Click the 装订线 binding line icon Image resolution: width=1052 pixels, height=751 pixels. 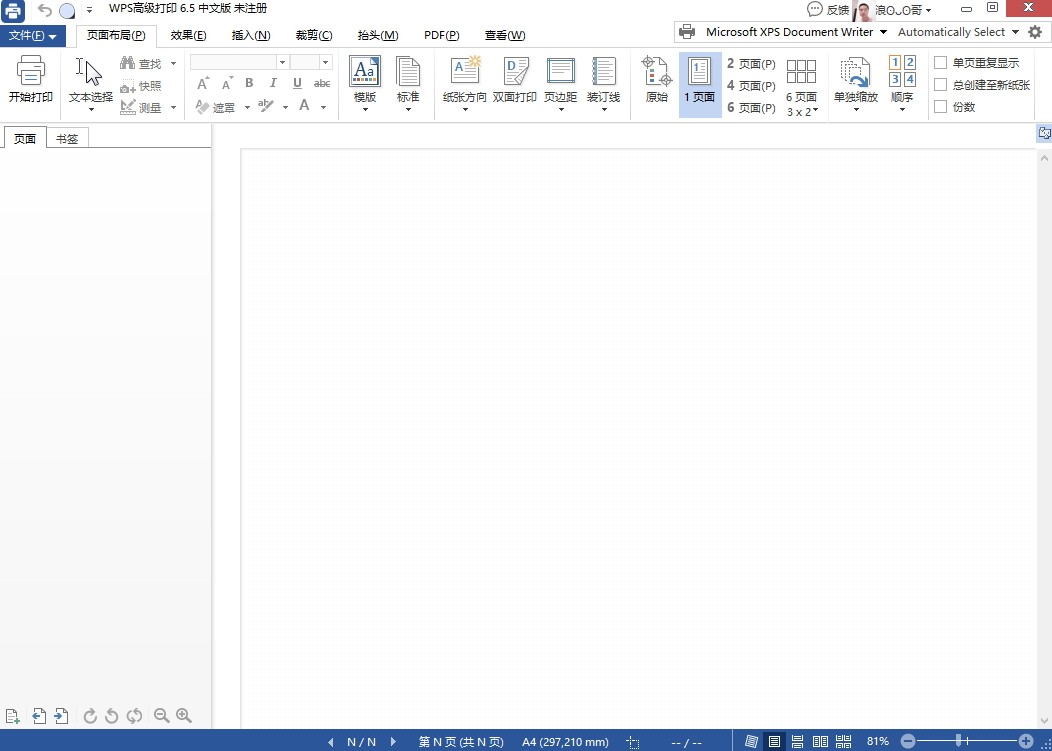[603, 71]
